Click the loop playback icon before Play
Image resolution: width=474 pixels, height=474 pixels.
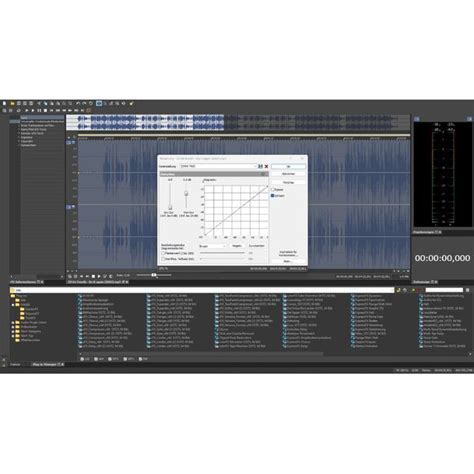[19, 110]
